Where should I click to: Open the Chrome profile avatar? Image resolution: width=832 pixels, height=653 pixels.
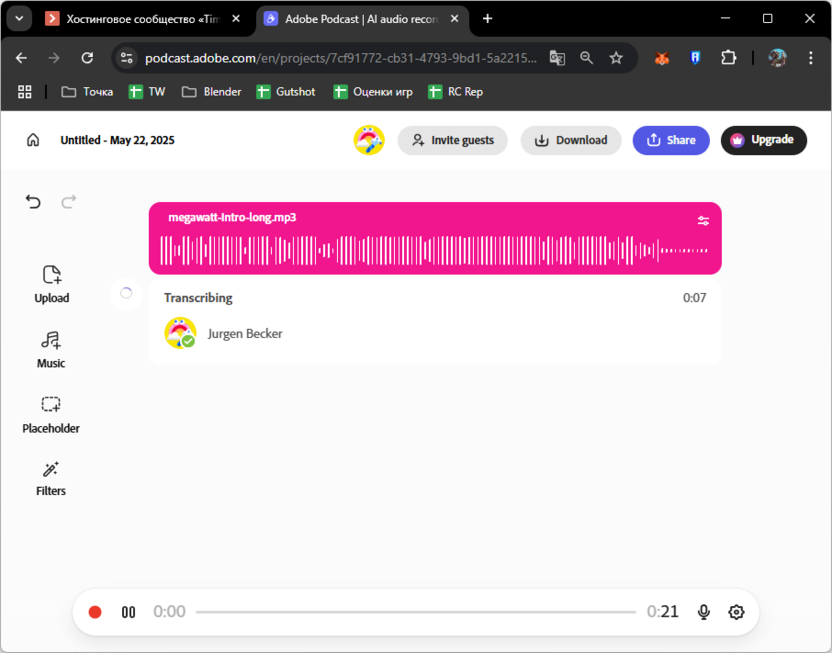pos(777,58)
